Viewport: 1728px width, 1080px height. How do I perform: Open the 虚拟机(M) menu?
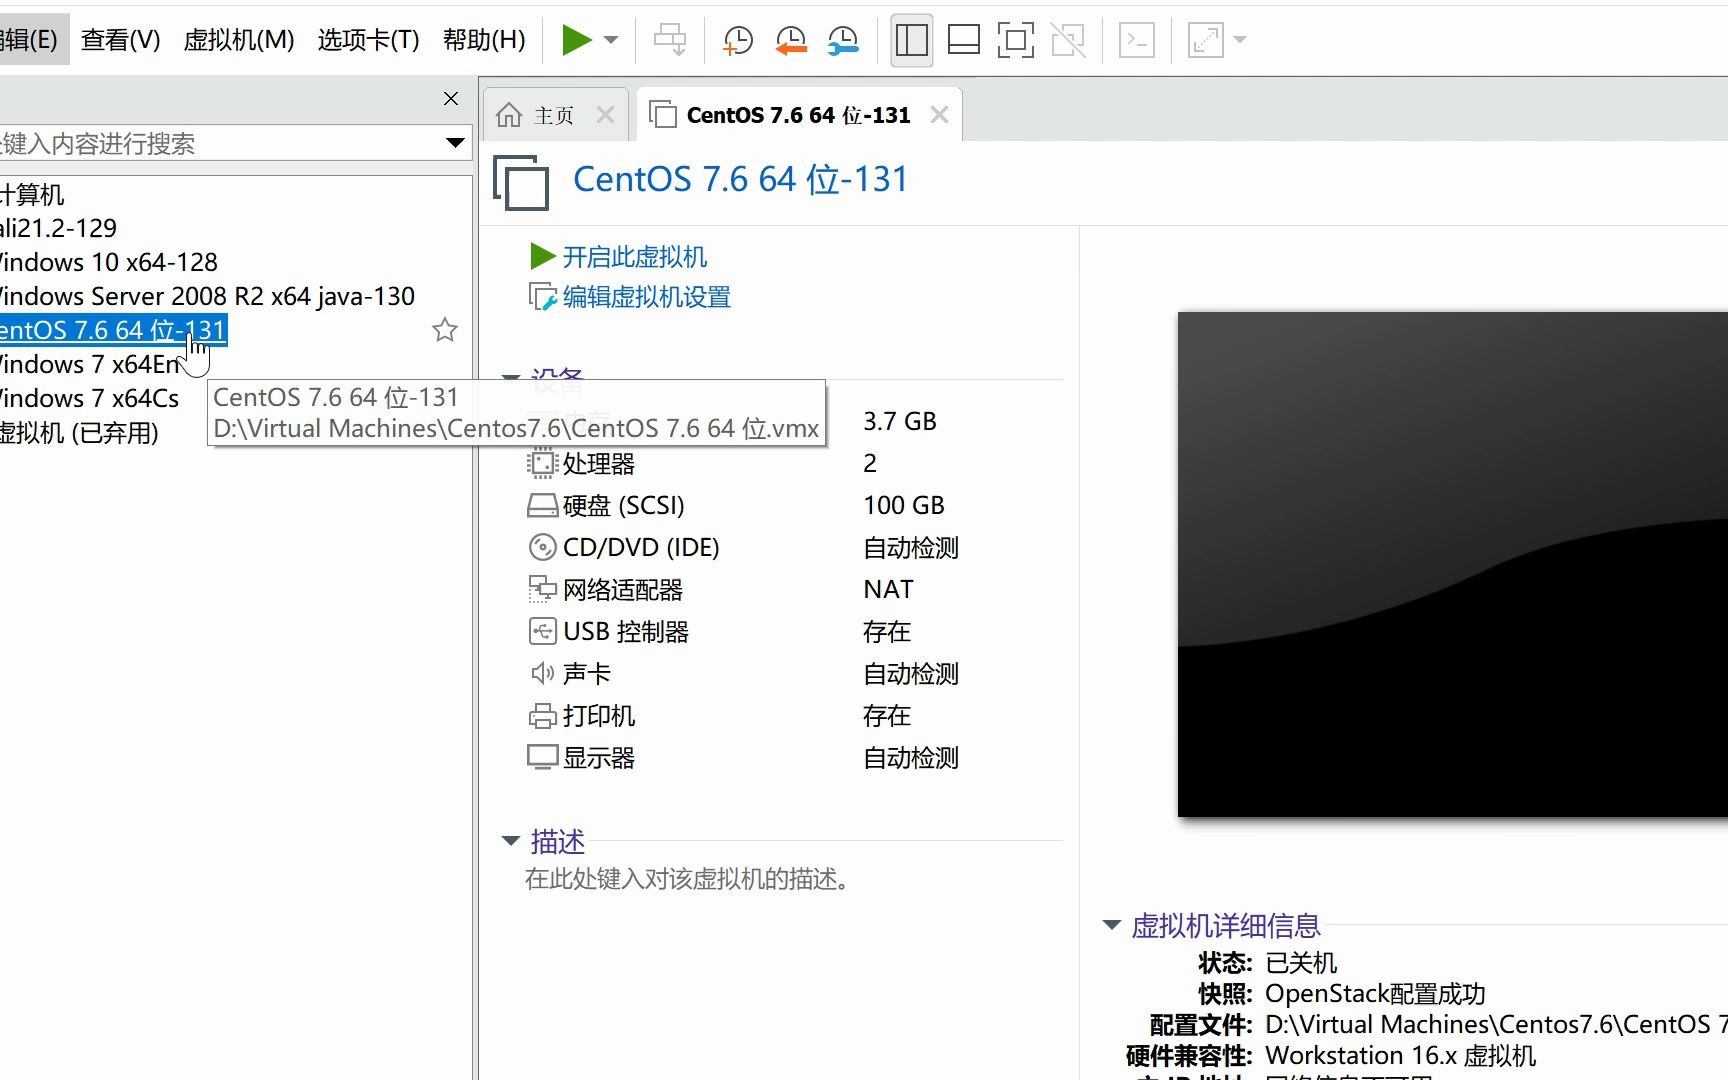[239, 40]
